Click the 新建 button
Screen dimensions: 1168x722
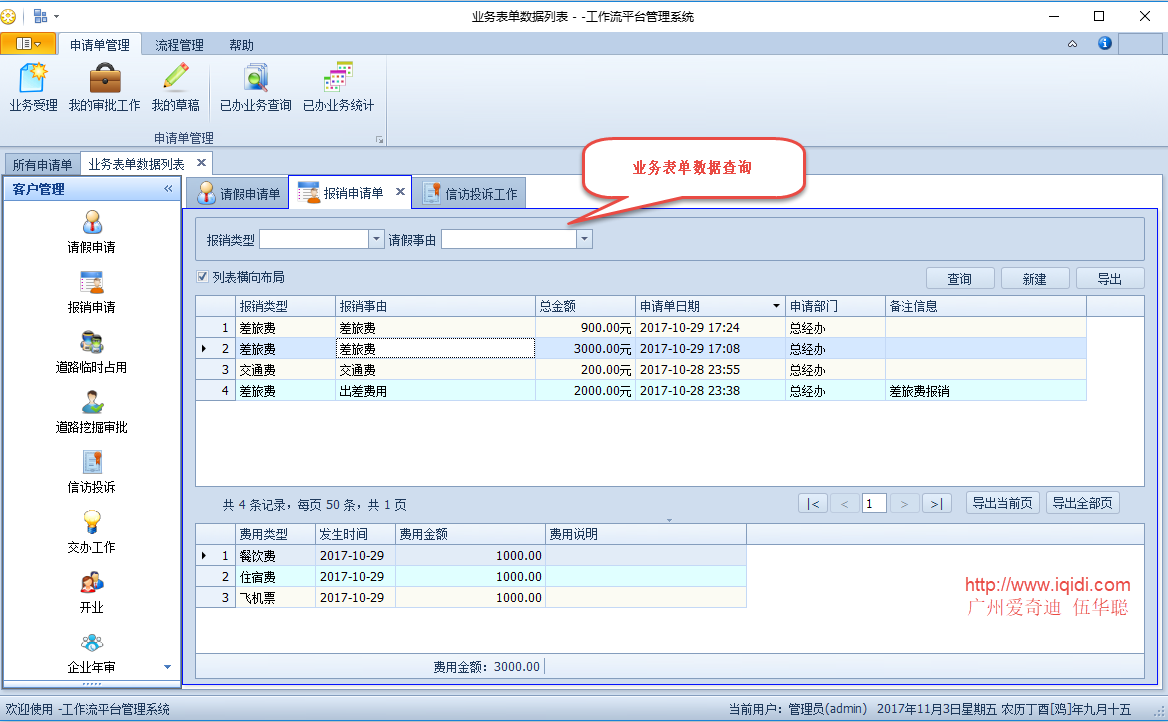[x=1035, y=279]
